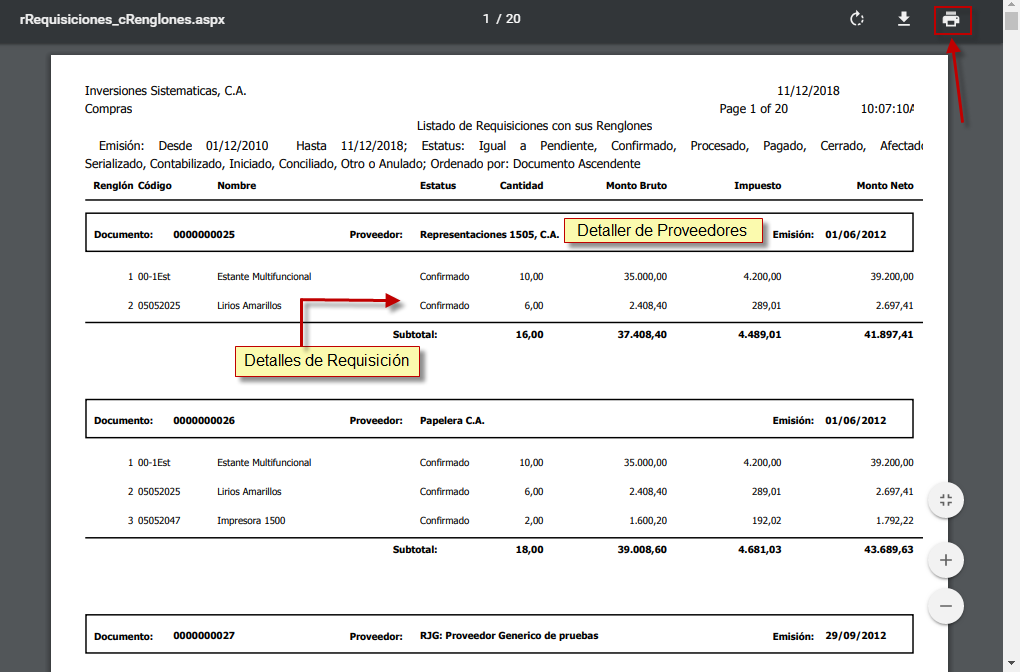Image resolution: width=1020 pixels, height=672 pixels.
Task: Click provider 'RJG: Proveedor Generico de pruebas'
Action: (508, 636)
